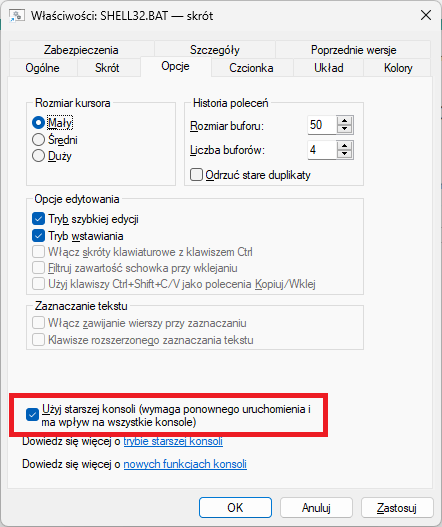The width and height of the screenshot is (442, 527).
Task: Uncheck Użyj starszej konsoli option
Action: 32,415
